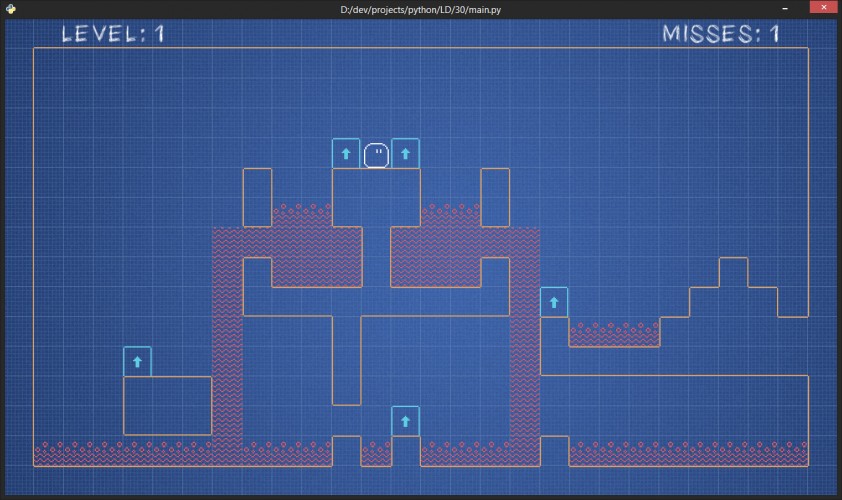Click the MISSES: 1 counter
The width and height of the screenshot is (842, 500).
[x=721, y=34]
